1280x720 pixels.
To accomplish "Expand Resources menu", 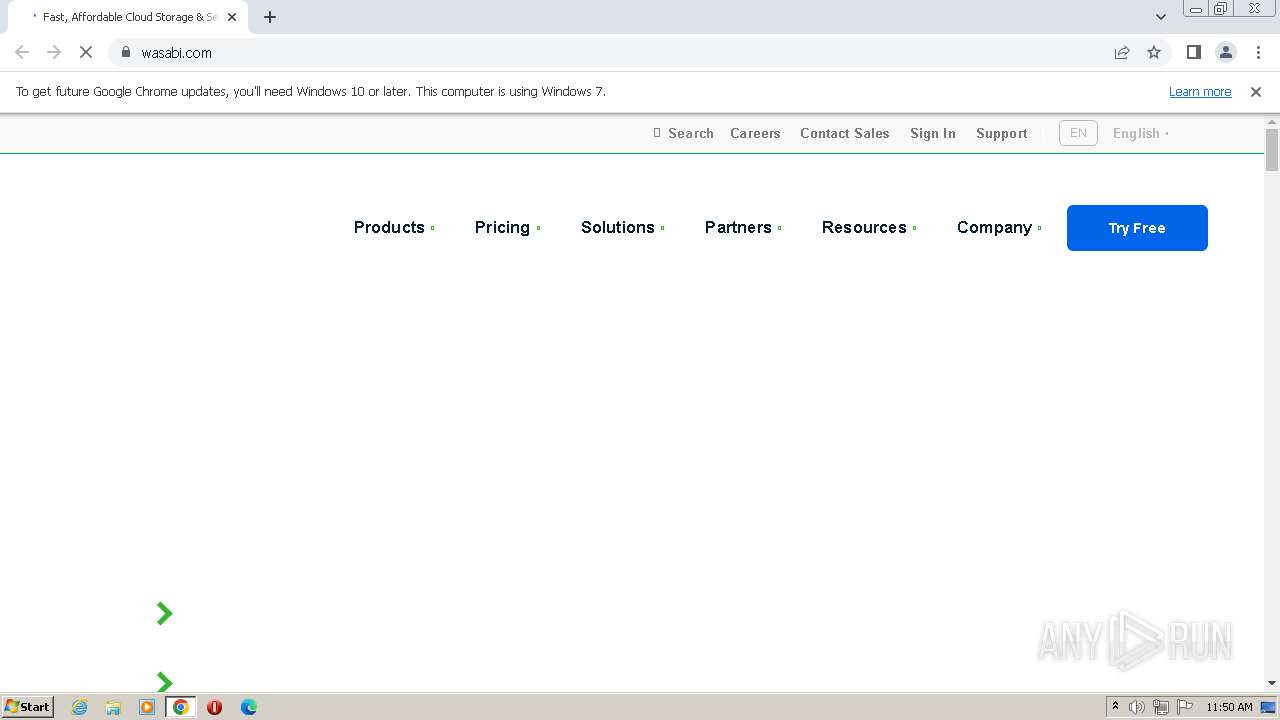I will (869, 227).
